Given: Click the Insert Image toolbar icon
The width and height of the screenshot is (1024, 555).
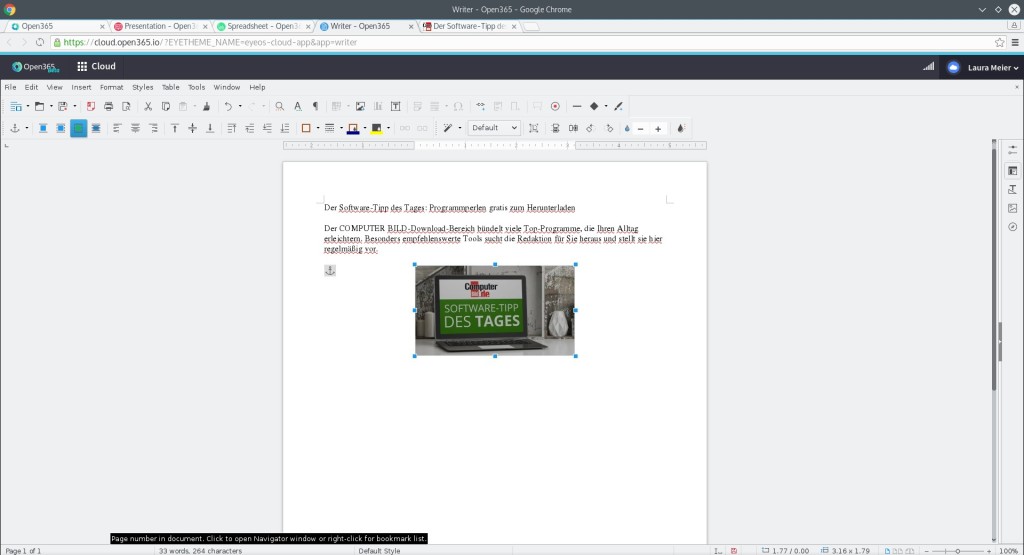Looking at the screenshot, I should (360, 106).
